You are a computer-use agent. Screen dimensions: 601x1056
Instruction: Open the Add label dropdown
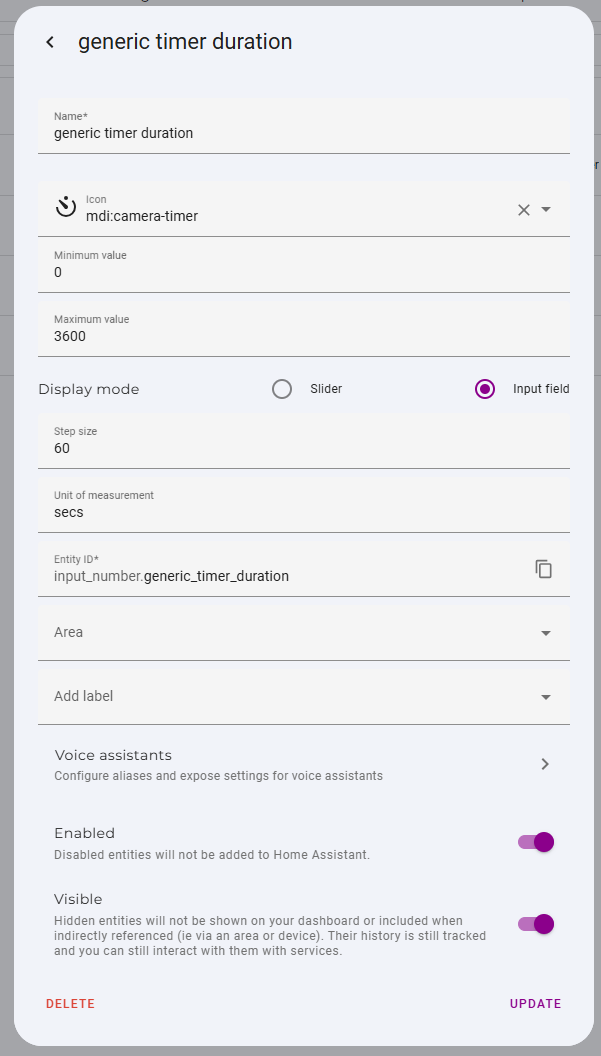pyautogui.click(x=546, y=697)
